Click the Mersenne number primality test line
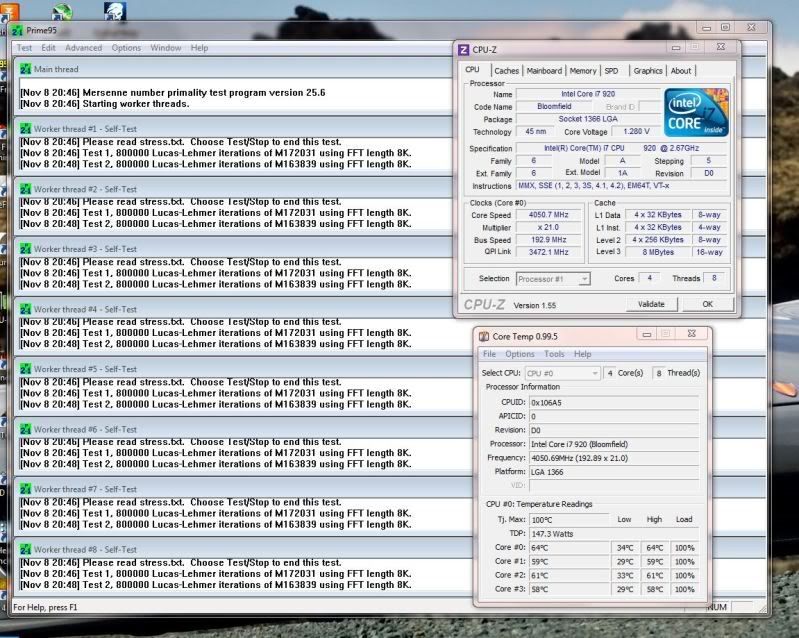Screen dimensions: 799x638 pos(172,93)
